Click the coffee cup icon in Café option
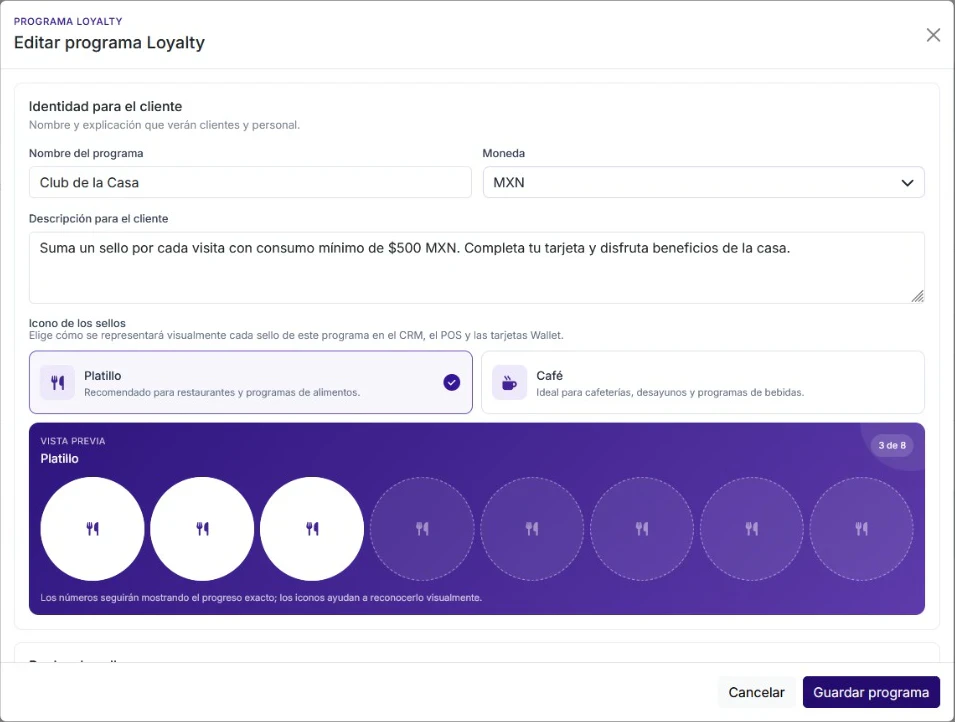Image resolution: width=955 pixels, height=722 pixels. point(509,383)
